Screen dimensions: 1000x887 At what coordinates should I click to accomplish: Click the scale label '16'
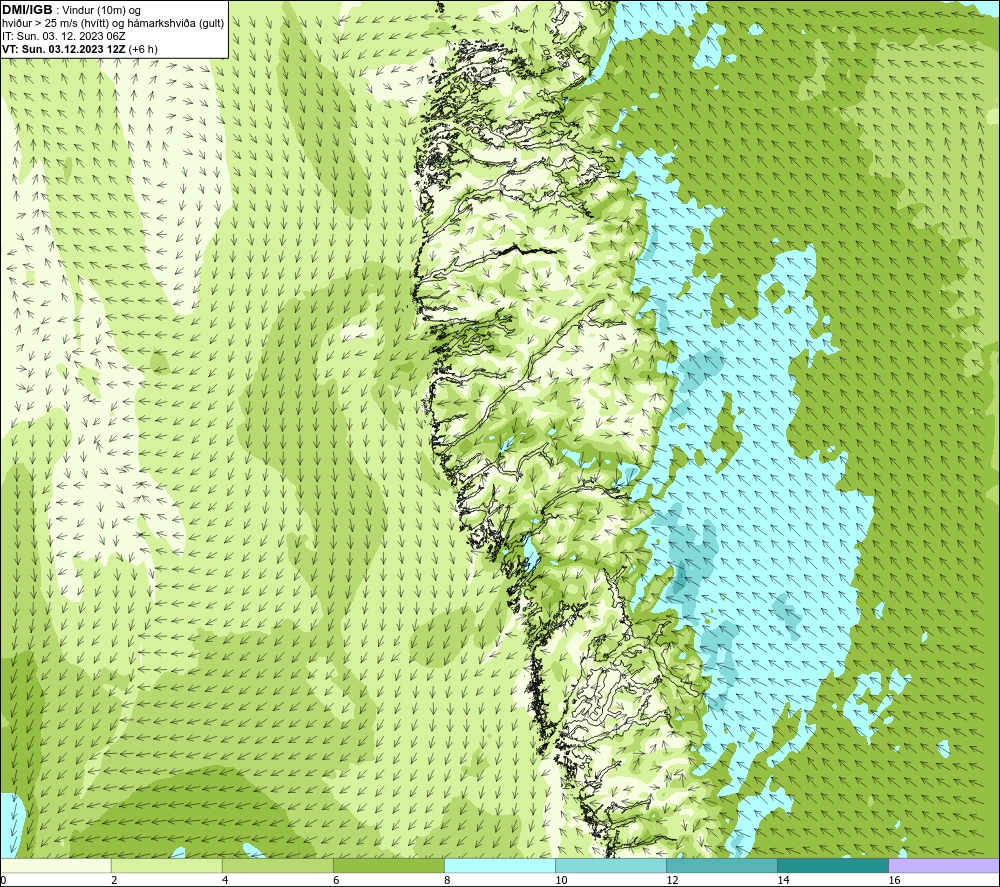894,880
